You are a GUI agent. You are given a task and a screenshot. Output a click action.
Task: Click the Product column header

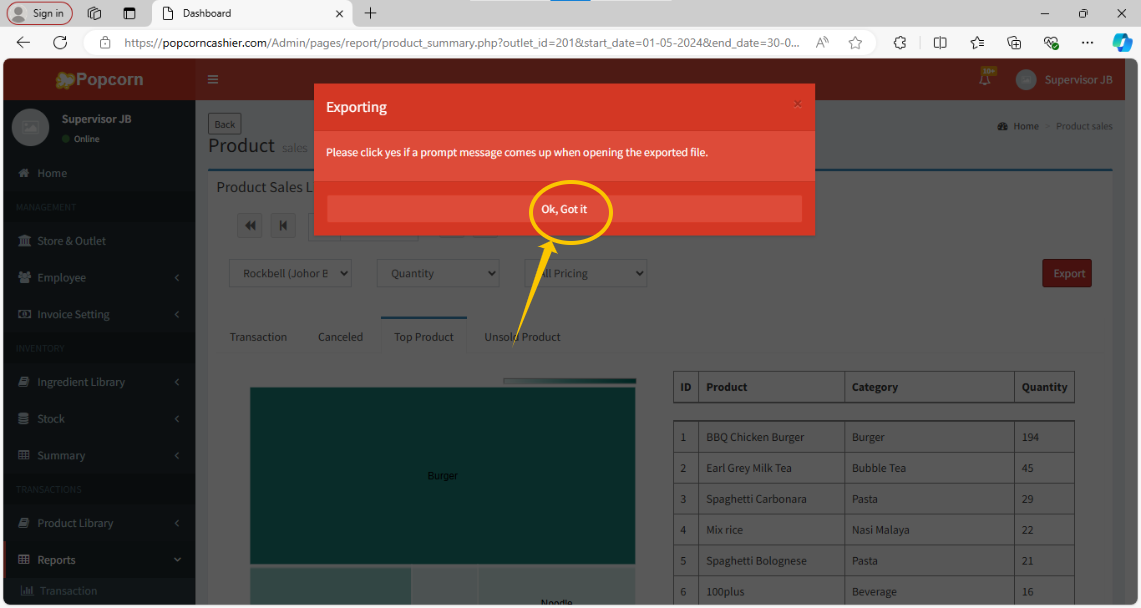click(771, 387)
